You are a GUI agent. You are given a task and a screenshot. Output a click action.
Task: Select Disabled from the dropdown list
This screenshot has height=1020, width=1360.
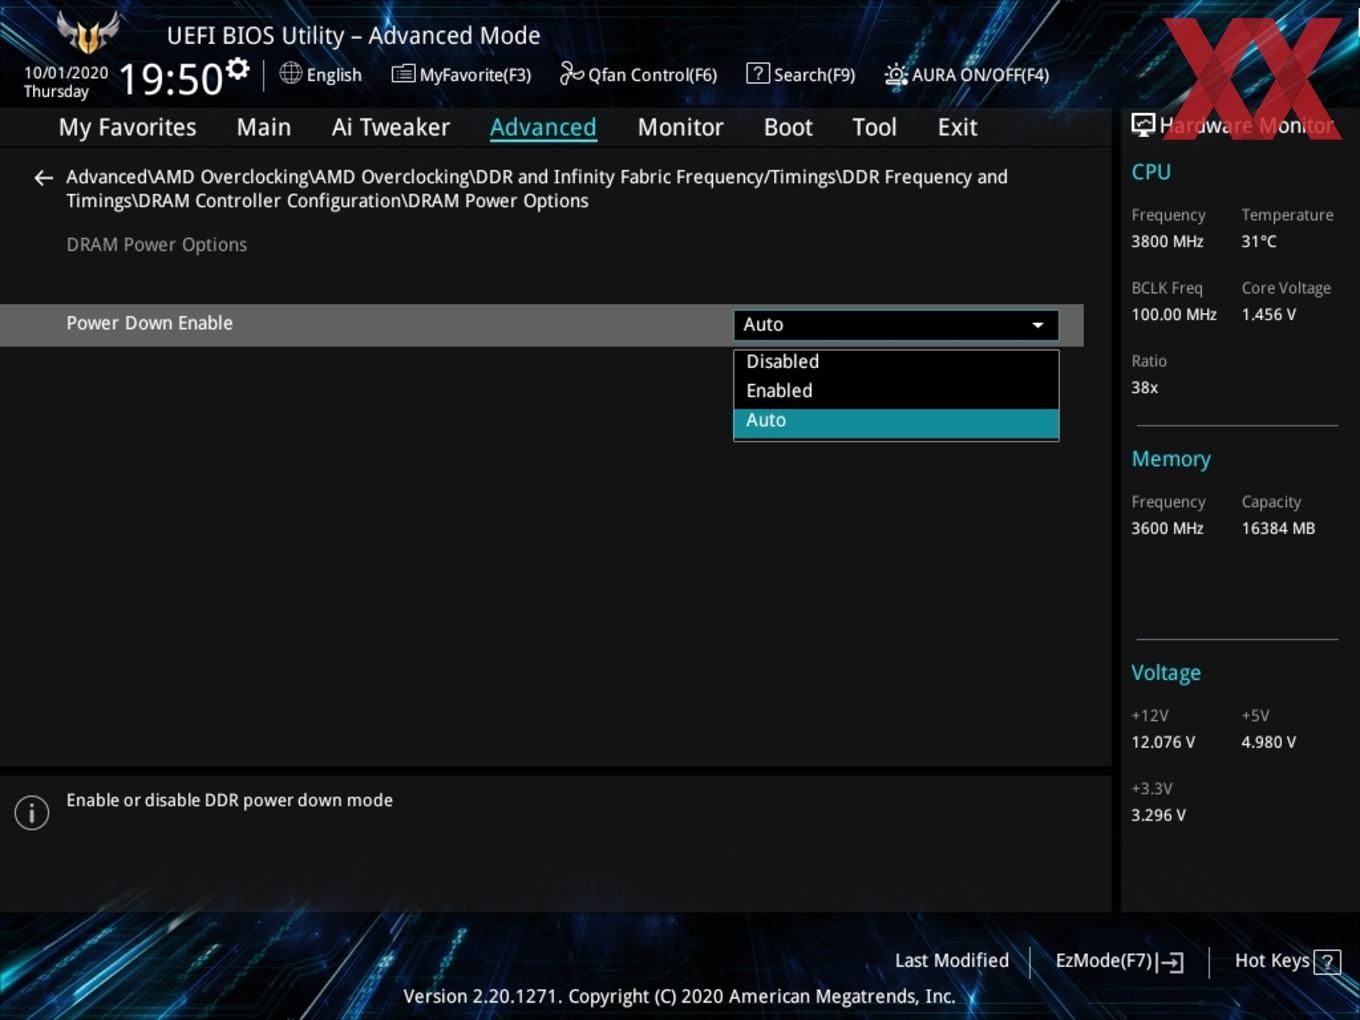[x=896, y=361]
